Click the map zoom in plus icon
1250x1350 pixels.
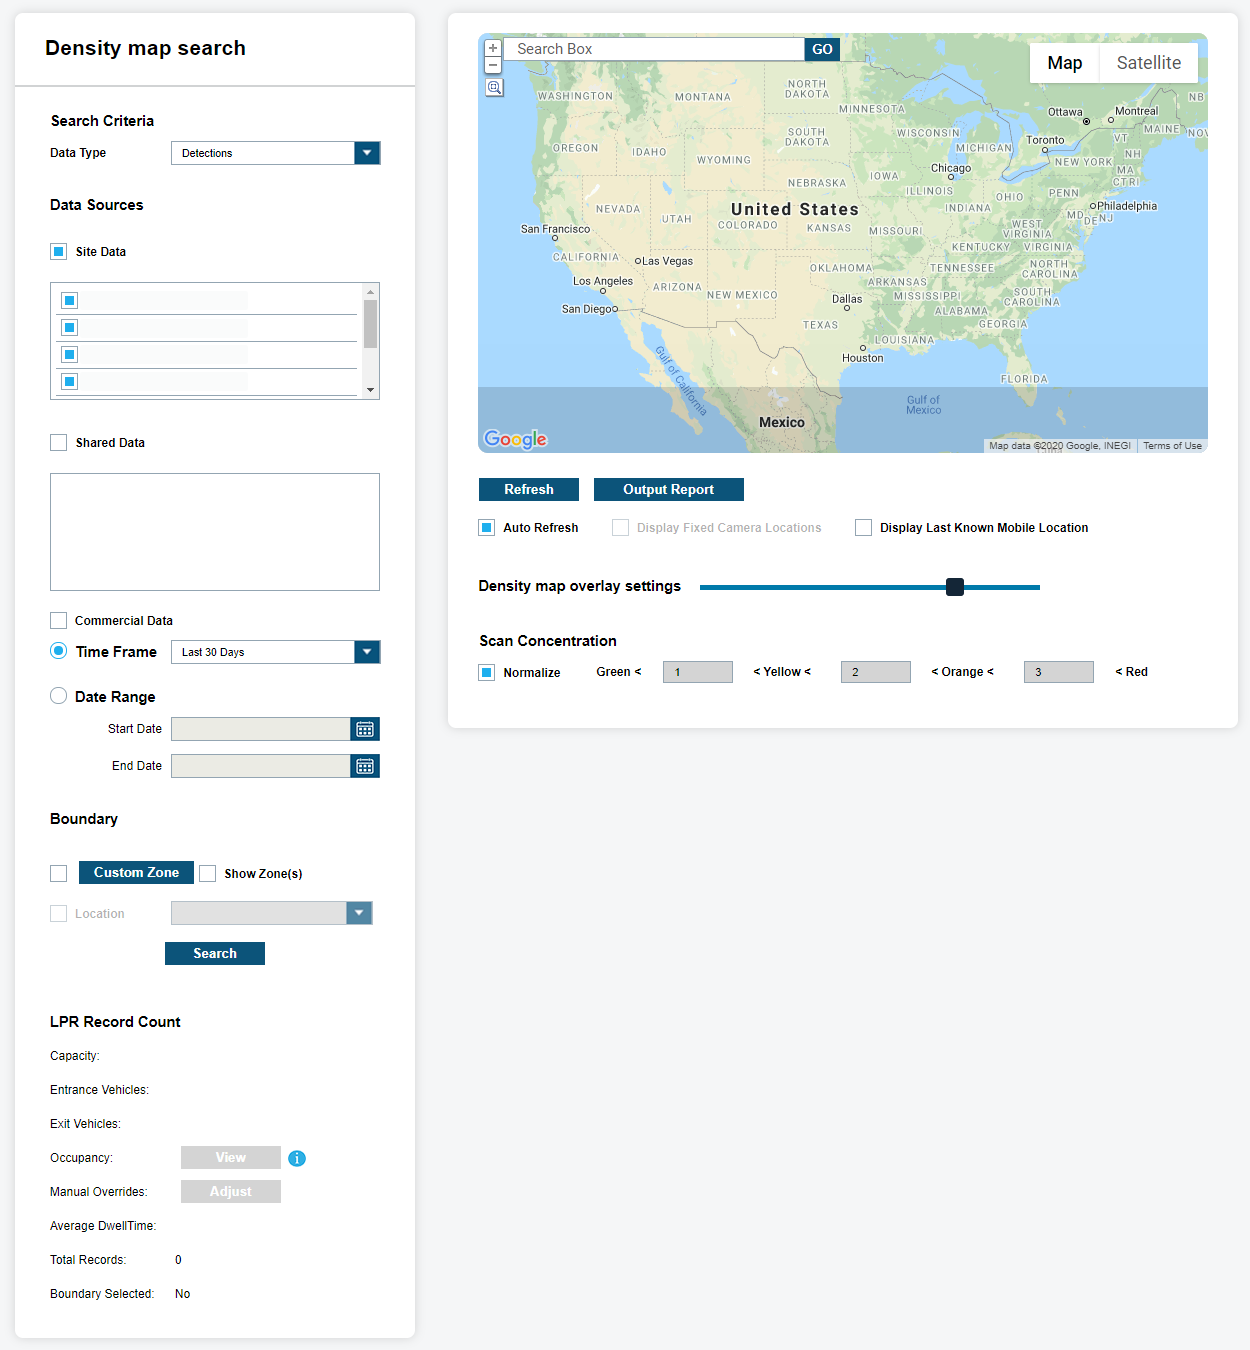point(493,48)
